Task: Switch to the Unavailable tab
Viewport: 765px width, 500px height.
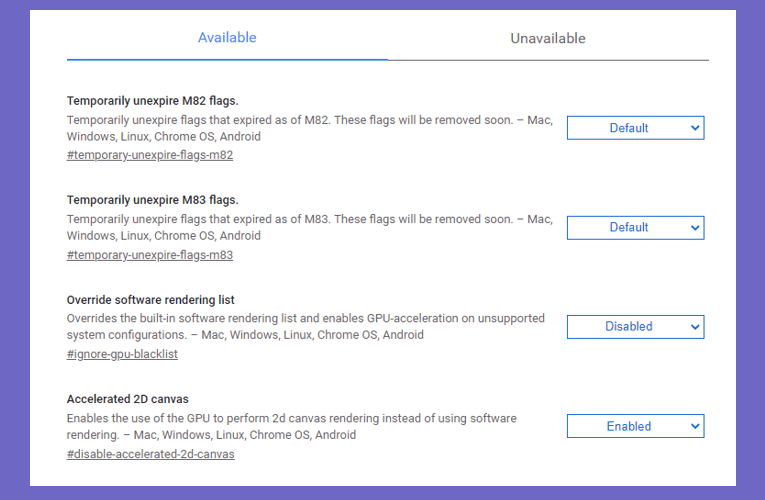Action: 548,38
